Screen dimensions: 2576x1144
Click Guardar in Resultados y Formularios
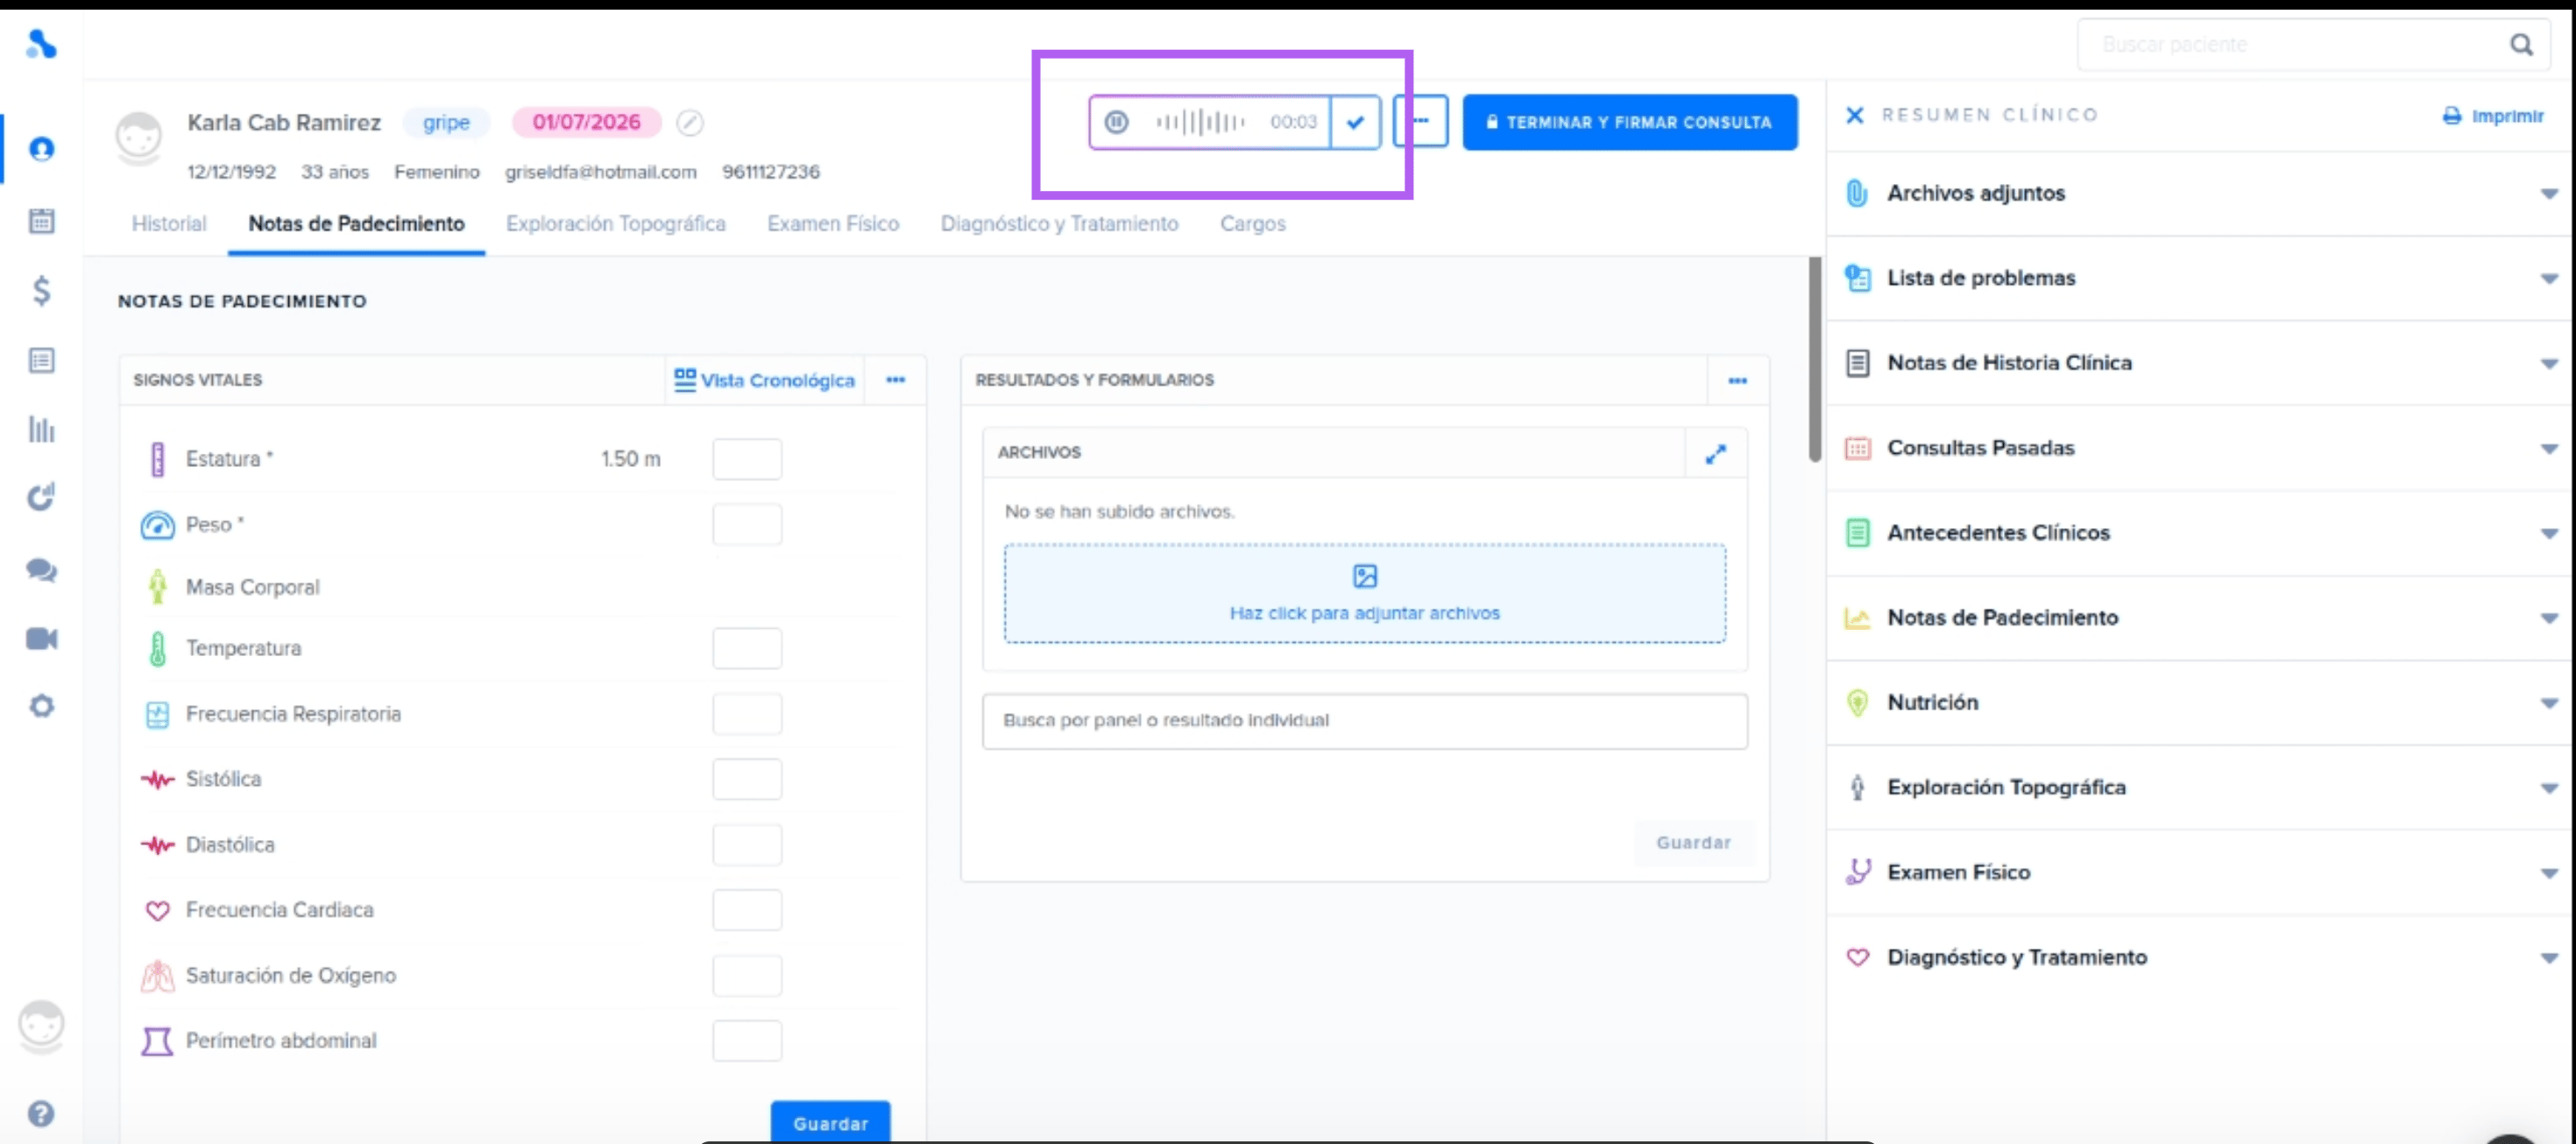[1692, 842]
